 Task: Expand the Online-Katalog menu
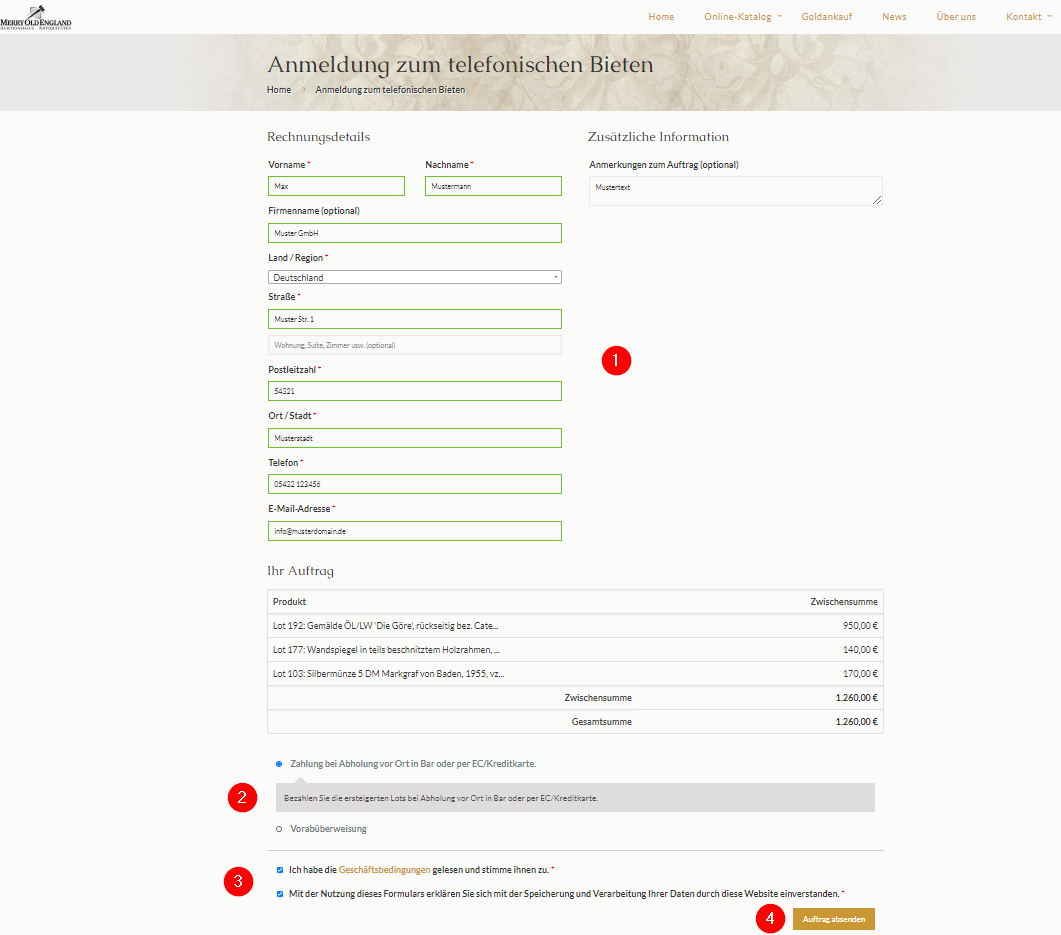click(x=741, y=17)
